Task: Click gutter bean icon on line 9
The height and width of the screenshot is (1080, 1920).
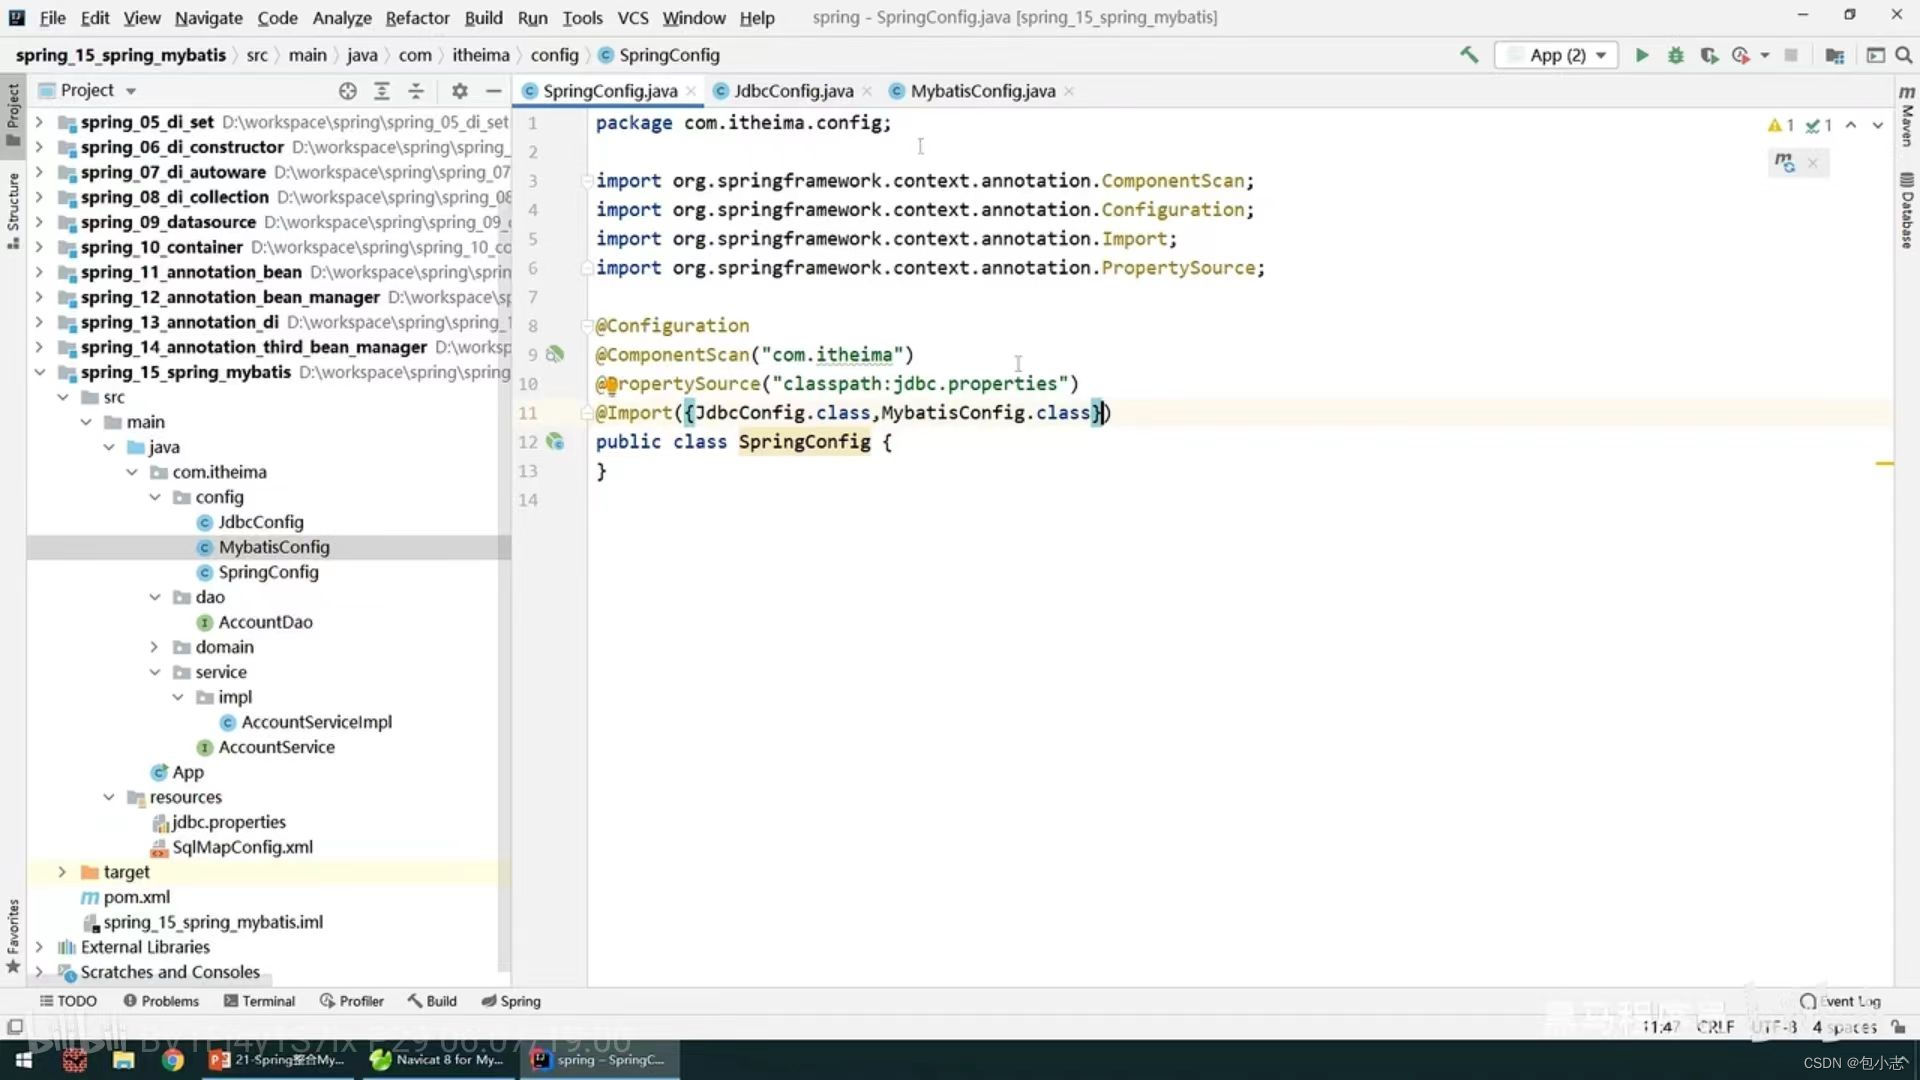Action: click(x=555, y=354)
